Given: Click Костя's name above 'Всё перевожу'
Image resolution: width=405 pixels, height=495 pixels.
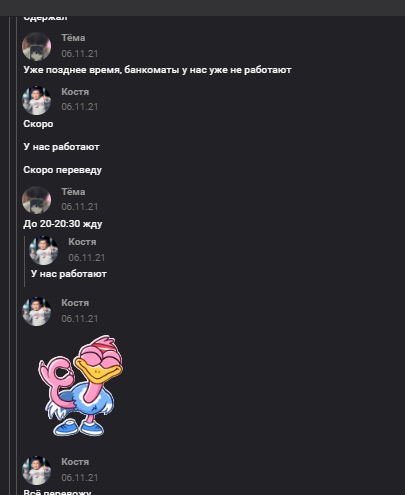Looking at the screenshot, I should coord(75,462).
